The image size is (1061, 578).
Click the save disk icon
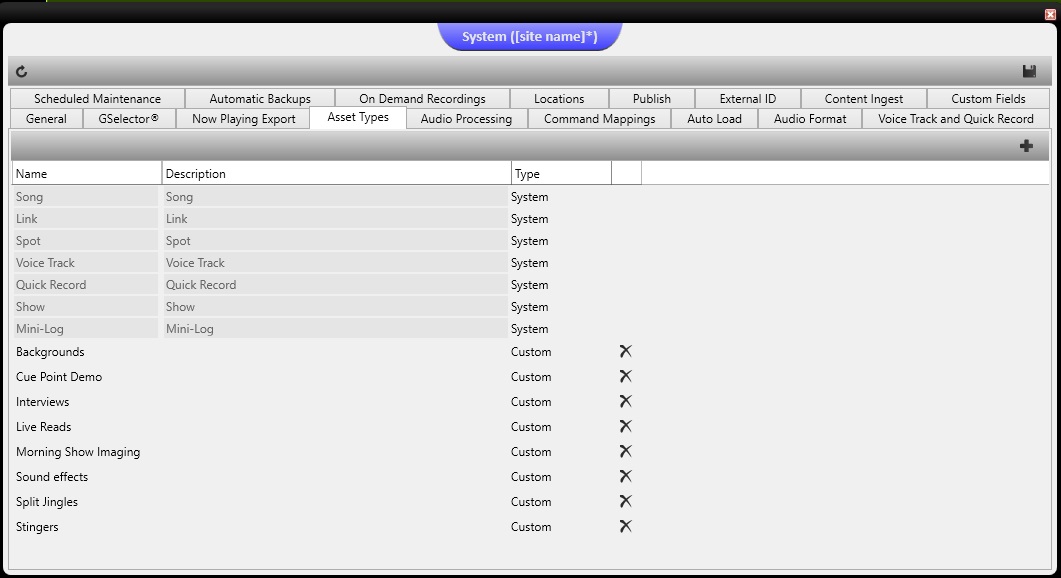pyautogui.click(x=1029, y=72)
